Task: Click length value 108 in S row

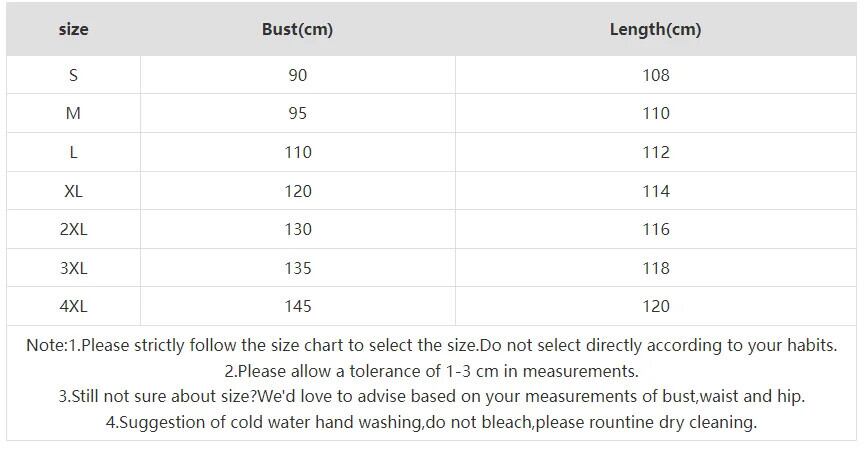Action: 655,75
